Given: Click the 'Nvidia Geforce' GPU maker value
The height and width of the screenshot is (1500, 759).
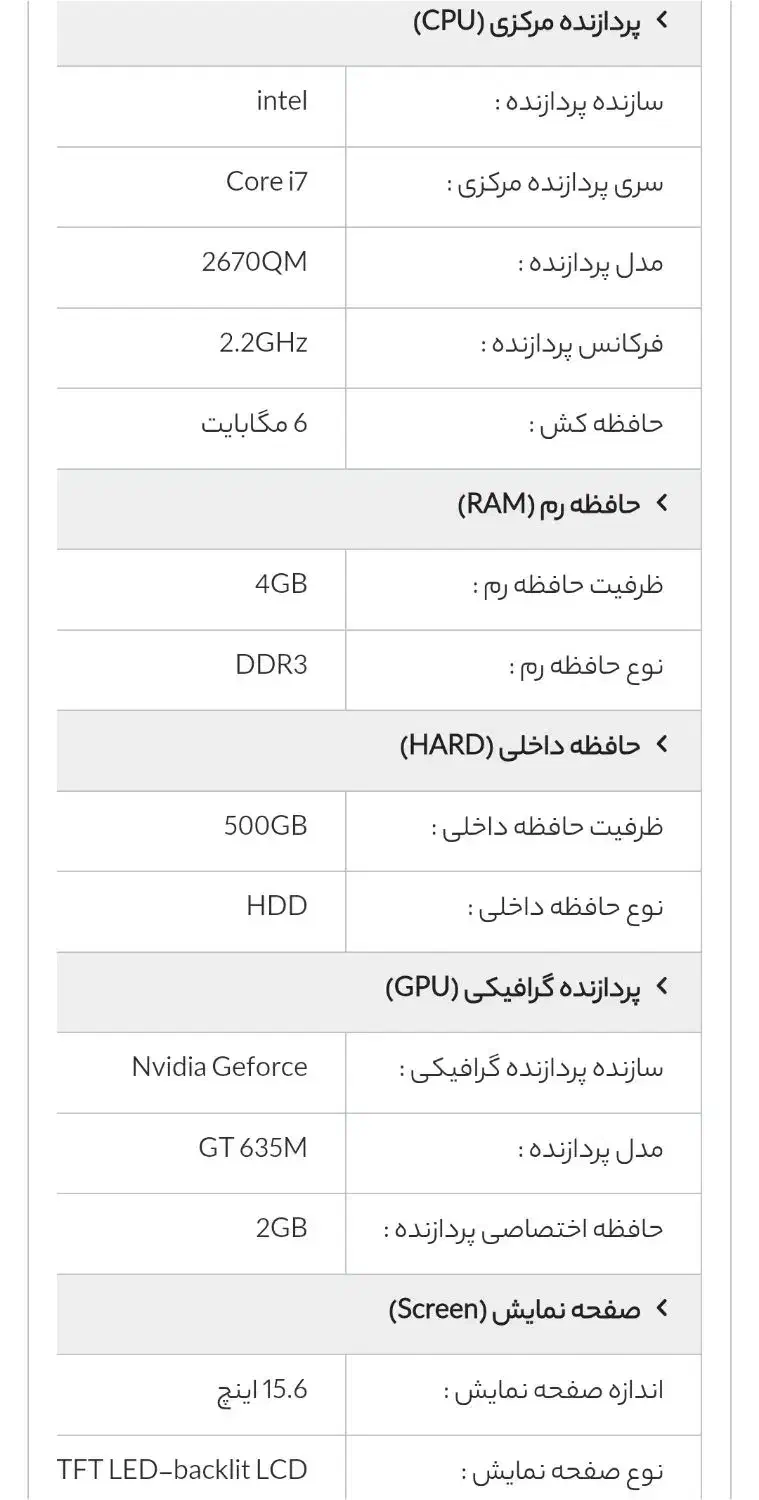Looking at the screenshot, I should 220,1067.
